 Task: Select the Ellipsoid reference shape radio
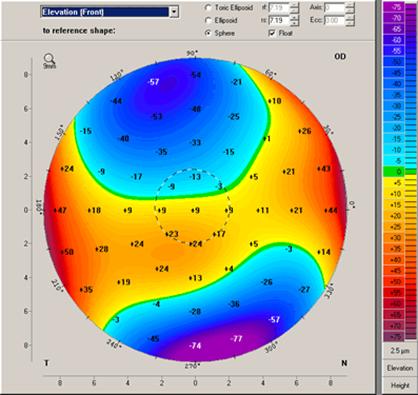(x=208, y=20)
